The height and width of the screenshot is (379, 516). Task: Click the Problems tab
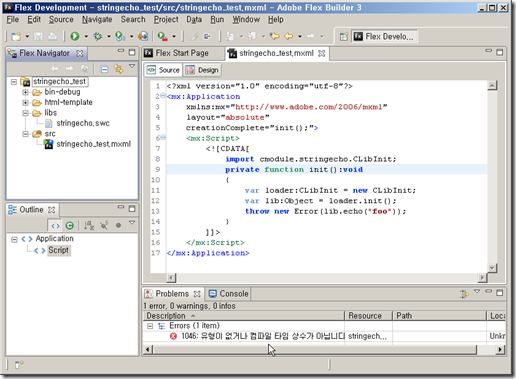(x=172, y=294)
